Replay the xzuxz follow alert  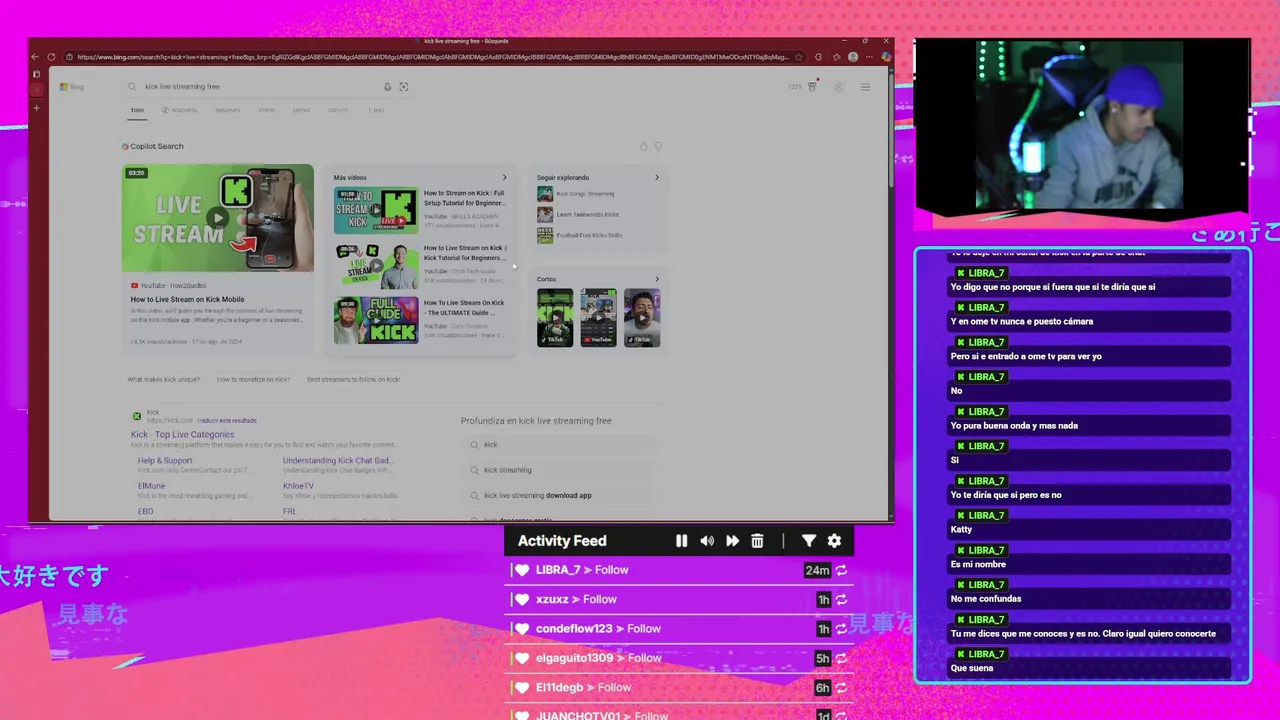click(841, 600)
